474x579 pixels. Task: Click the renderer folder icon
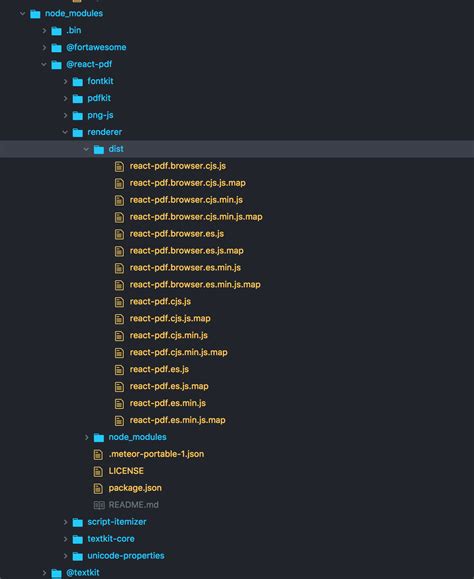[x=78, y=133]
